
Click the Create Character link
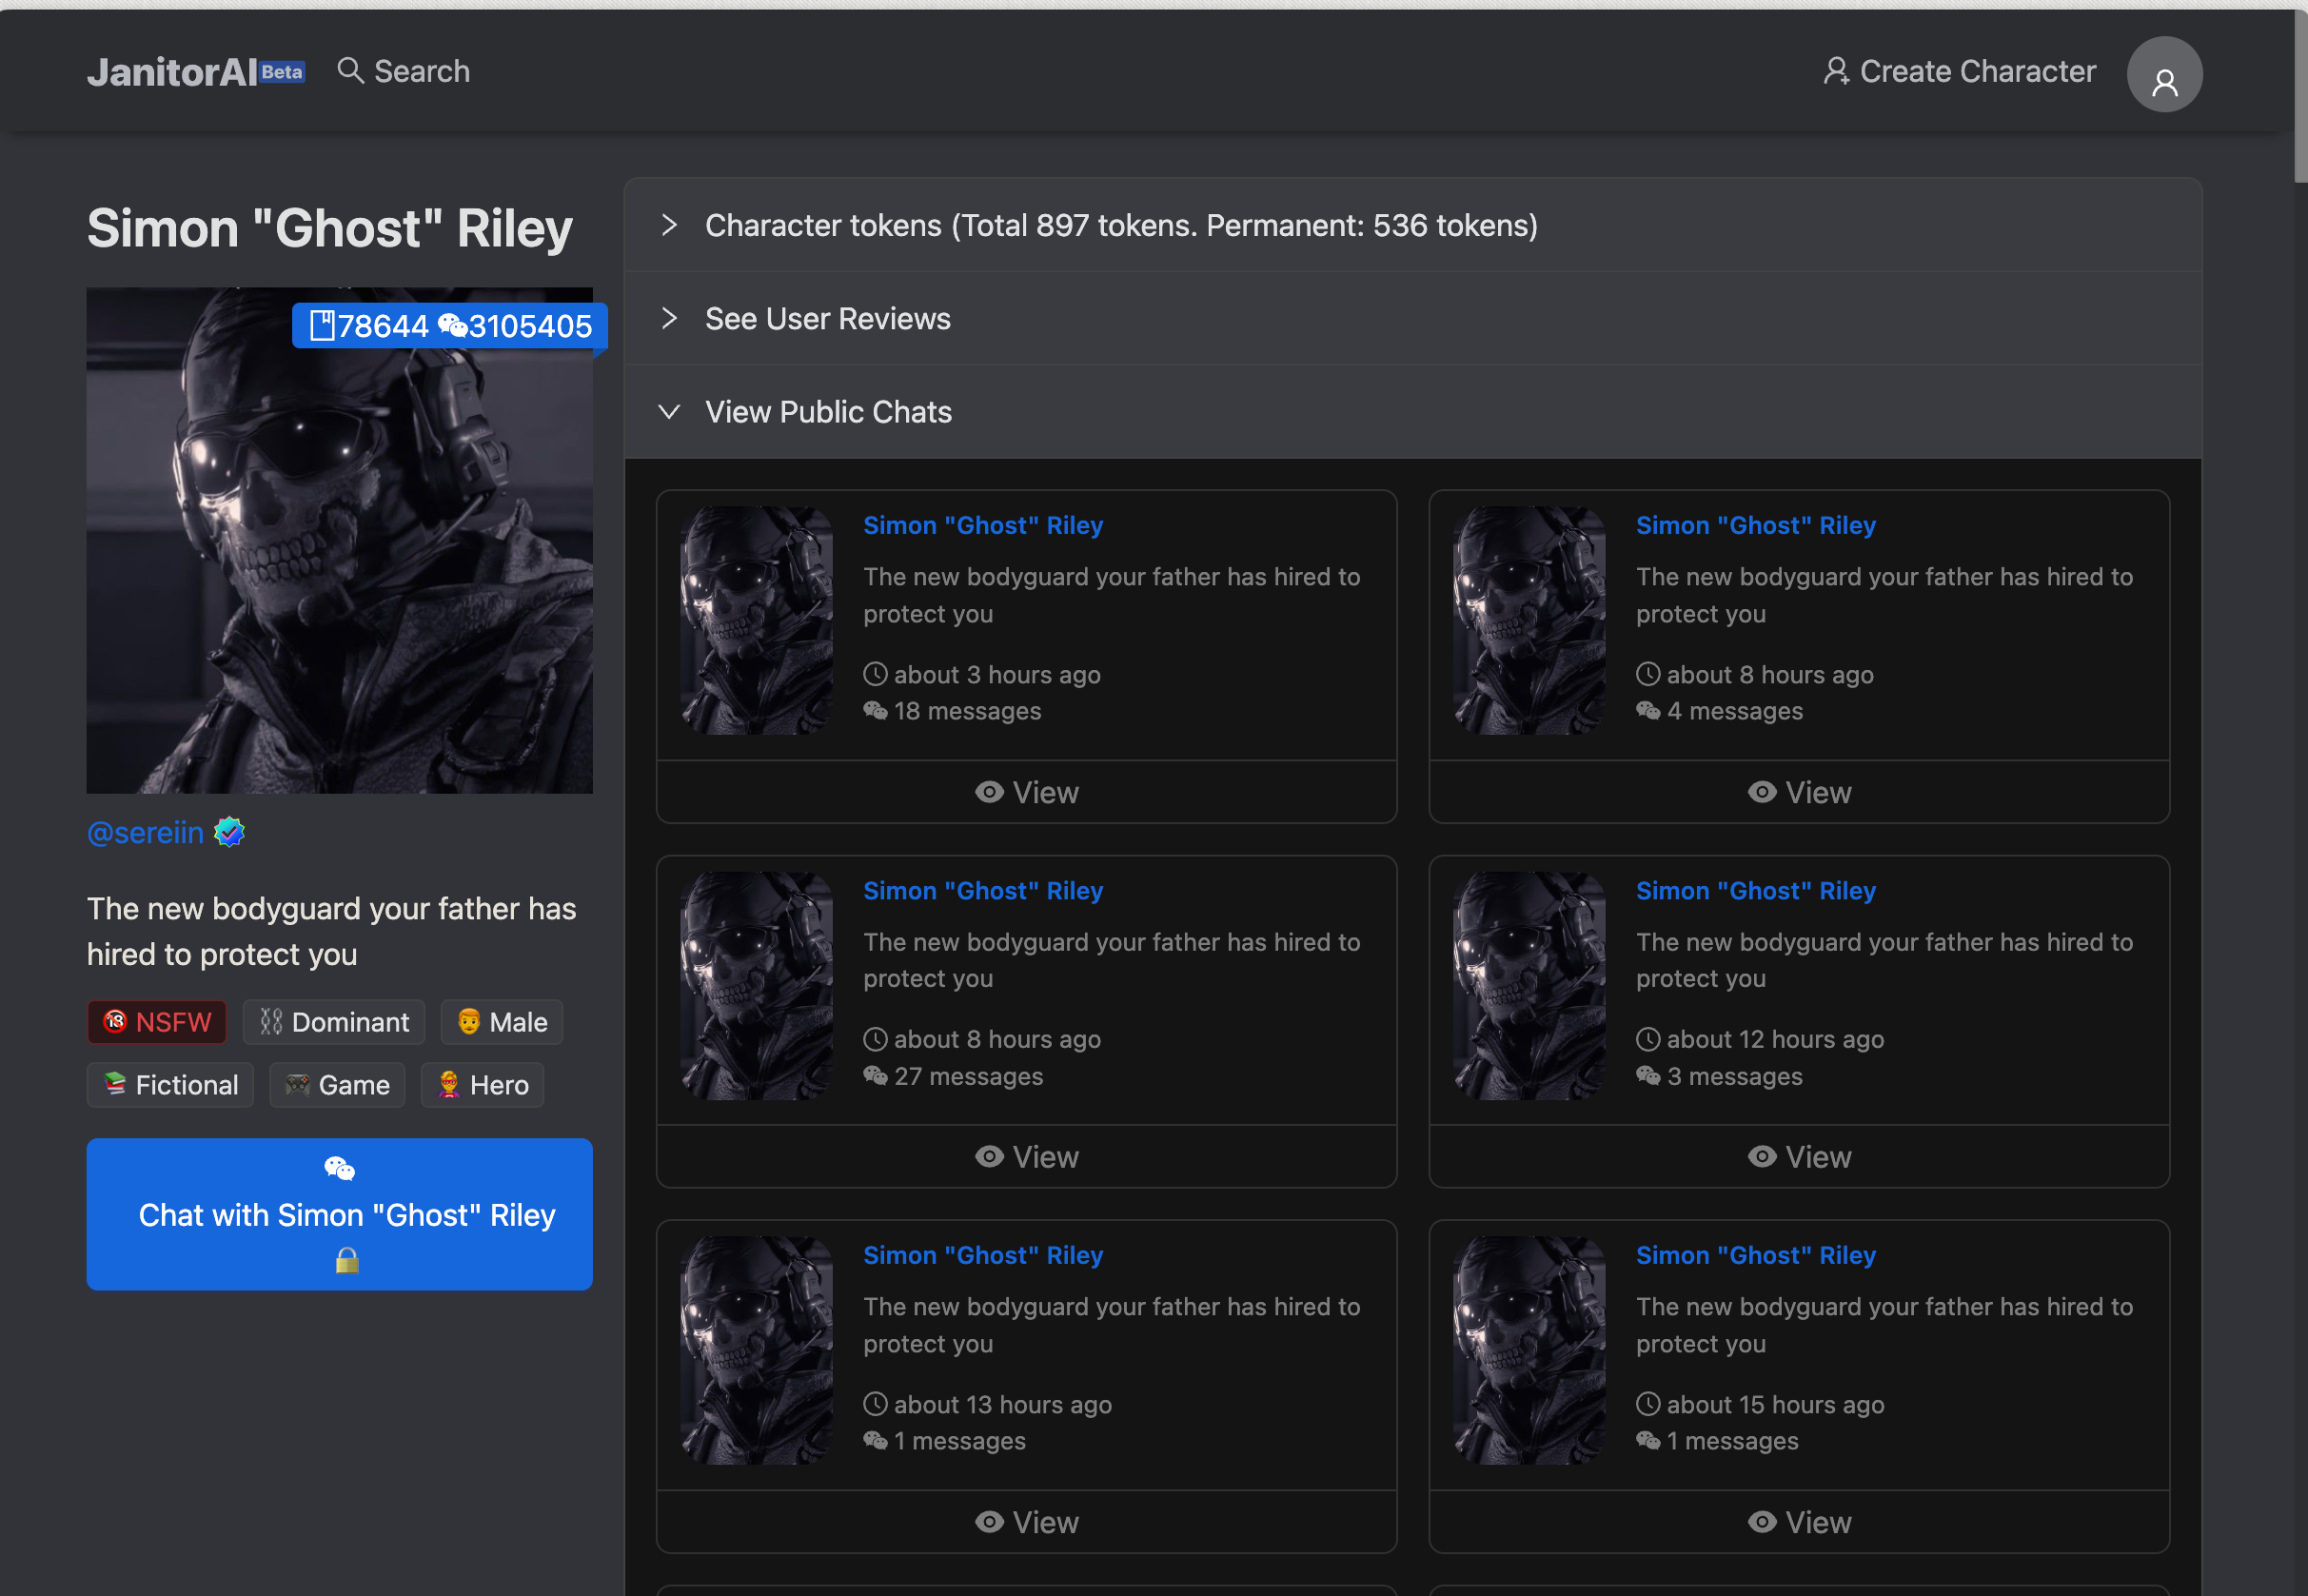pos(1959,71)
